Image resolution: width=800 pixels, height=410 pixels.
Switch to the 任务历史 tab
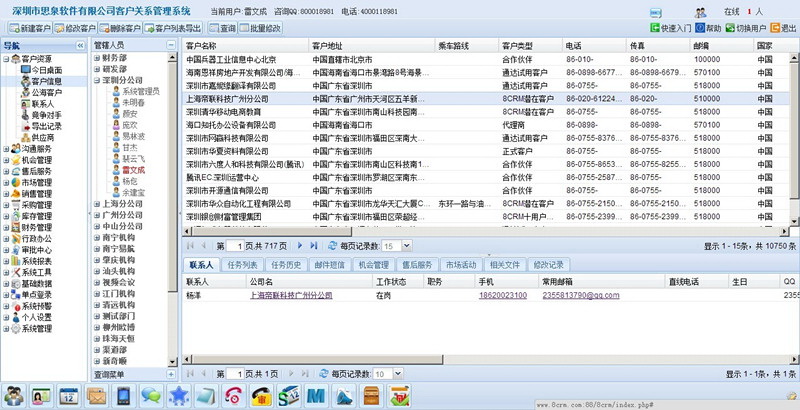[x=286, y=265]
